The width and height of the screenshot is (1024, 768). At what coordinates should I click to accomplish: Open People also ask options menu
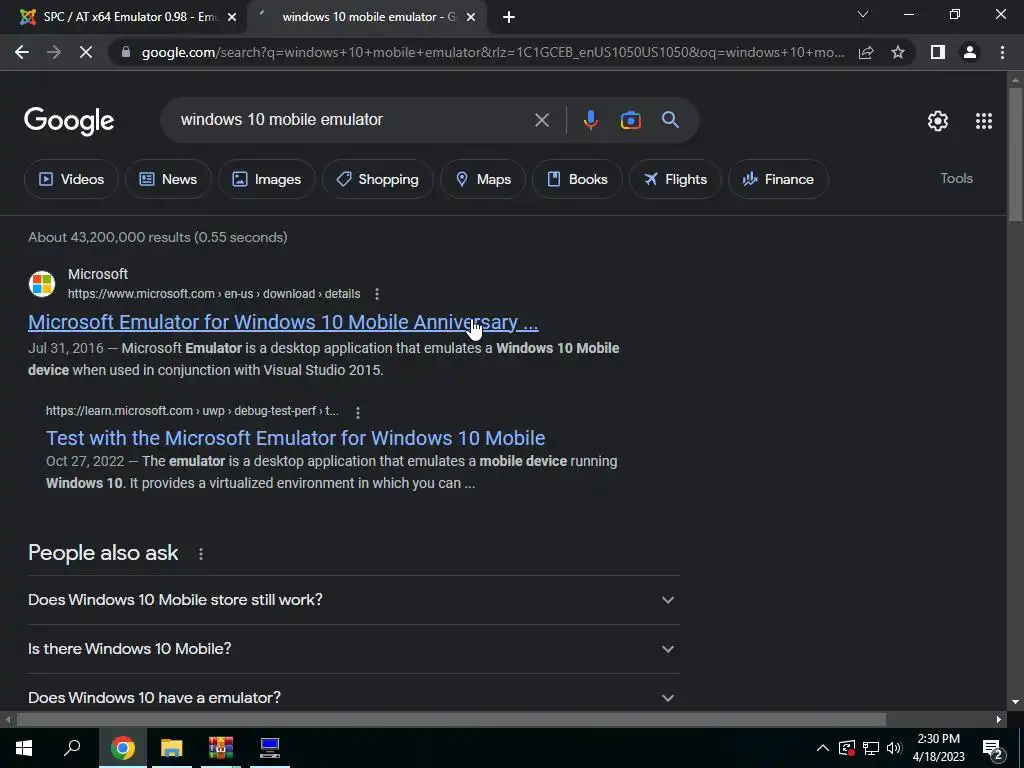[200, 554]
